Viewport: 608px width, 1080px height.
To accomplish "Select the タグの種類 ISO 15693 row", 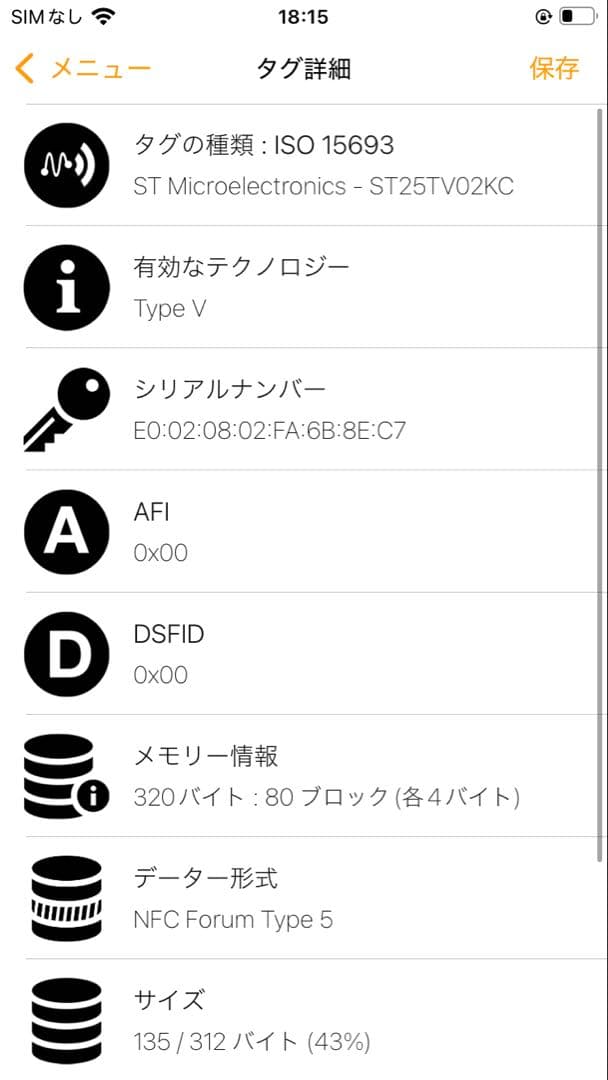I will [330, 164].
